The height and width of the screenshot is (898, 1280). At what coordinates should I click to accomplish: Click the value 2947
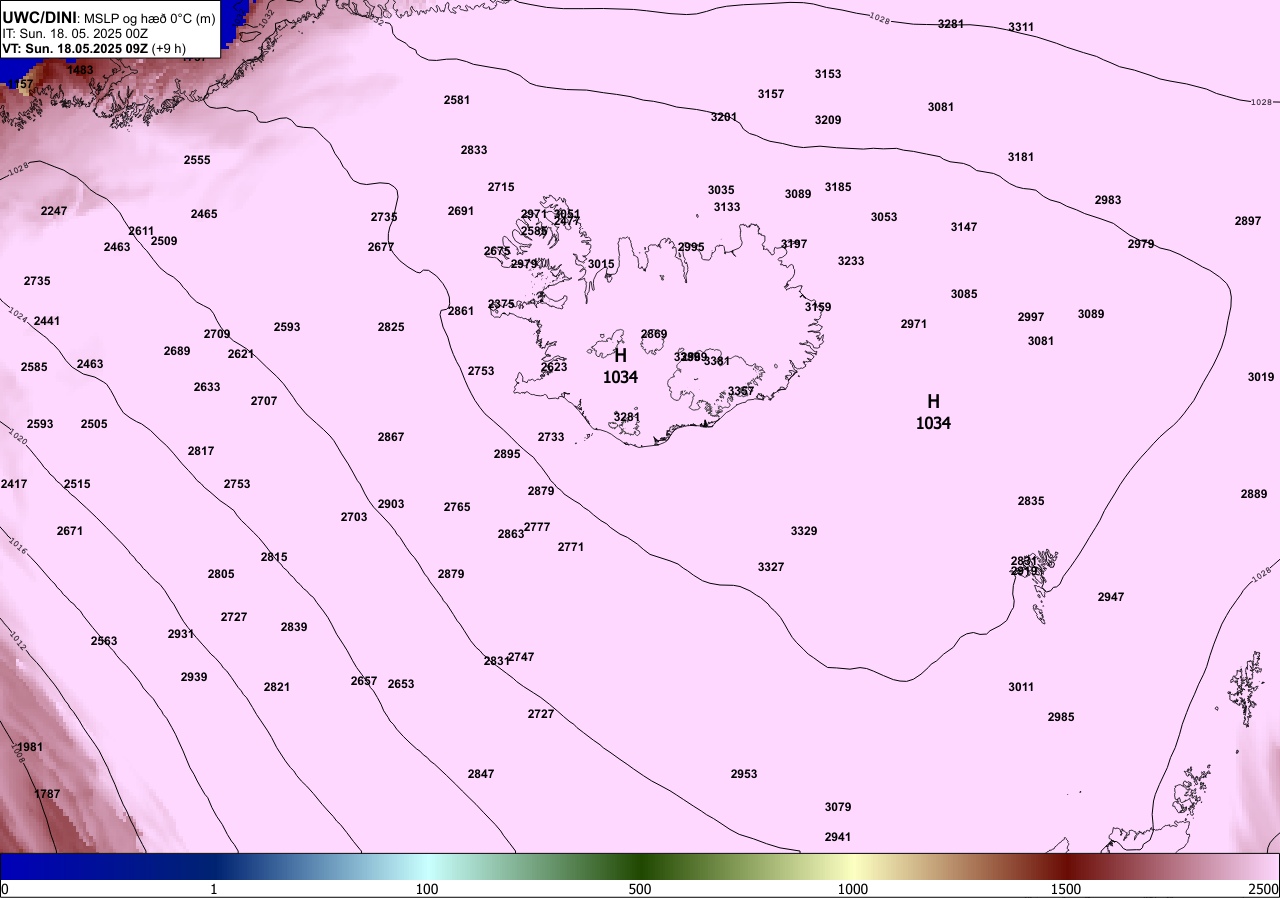(x=1111, y=597)
